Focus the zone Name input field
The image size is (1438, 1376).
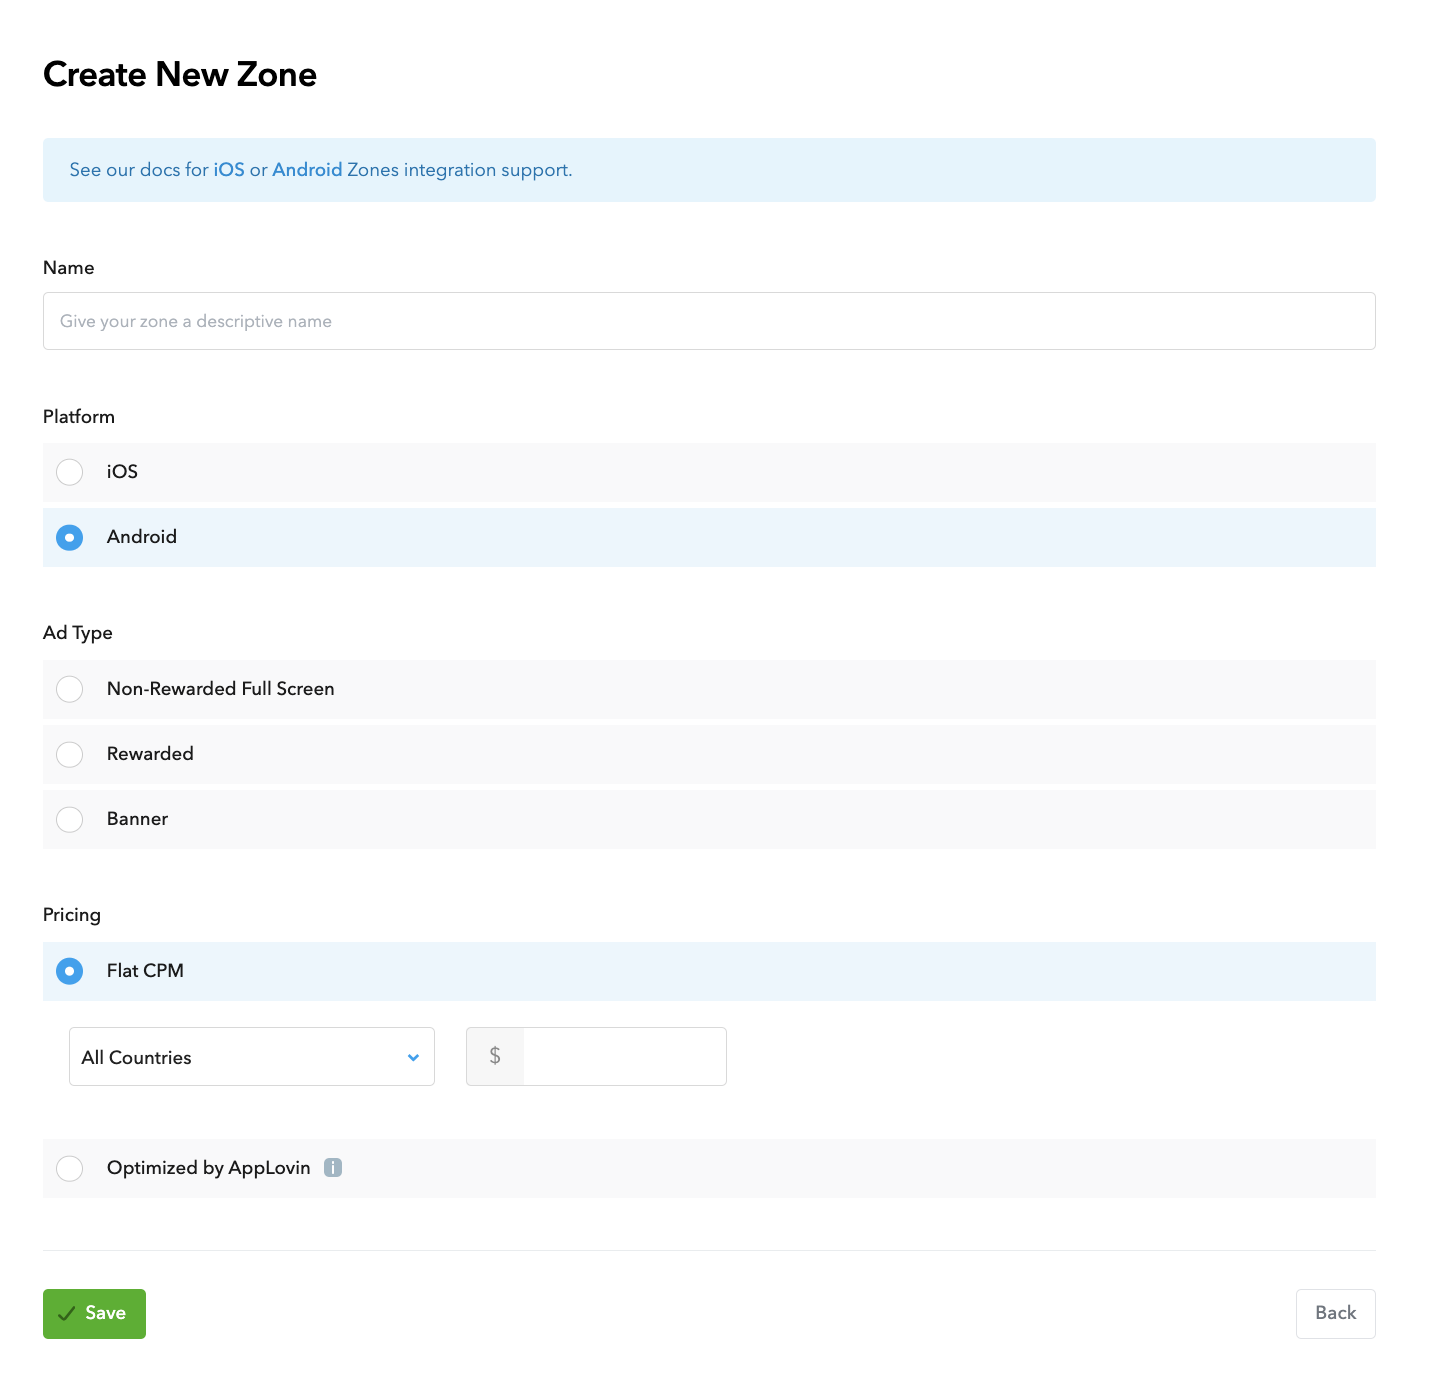[x=708, y=321]
